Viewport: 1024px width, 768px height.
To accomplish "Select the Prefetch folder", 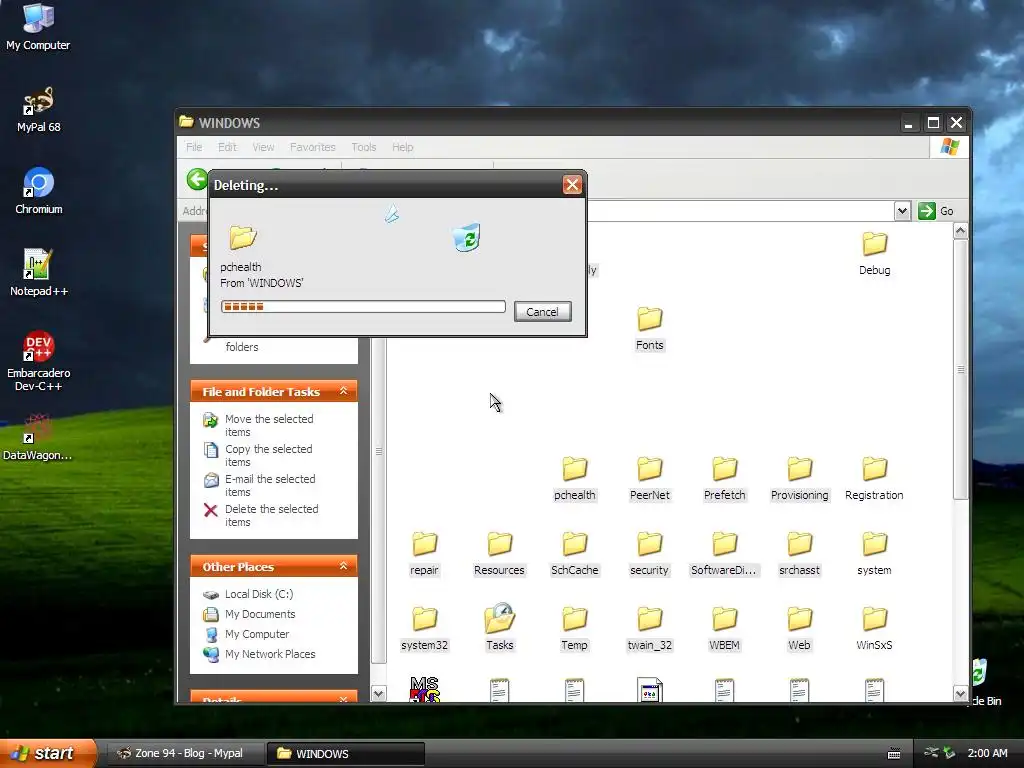I will [724, 479].
